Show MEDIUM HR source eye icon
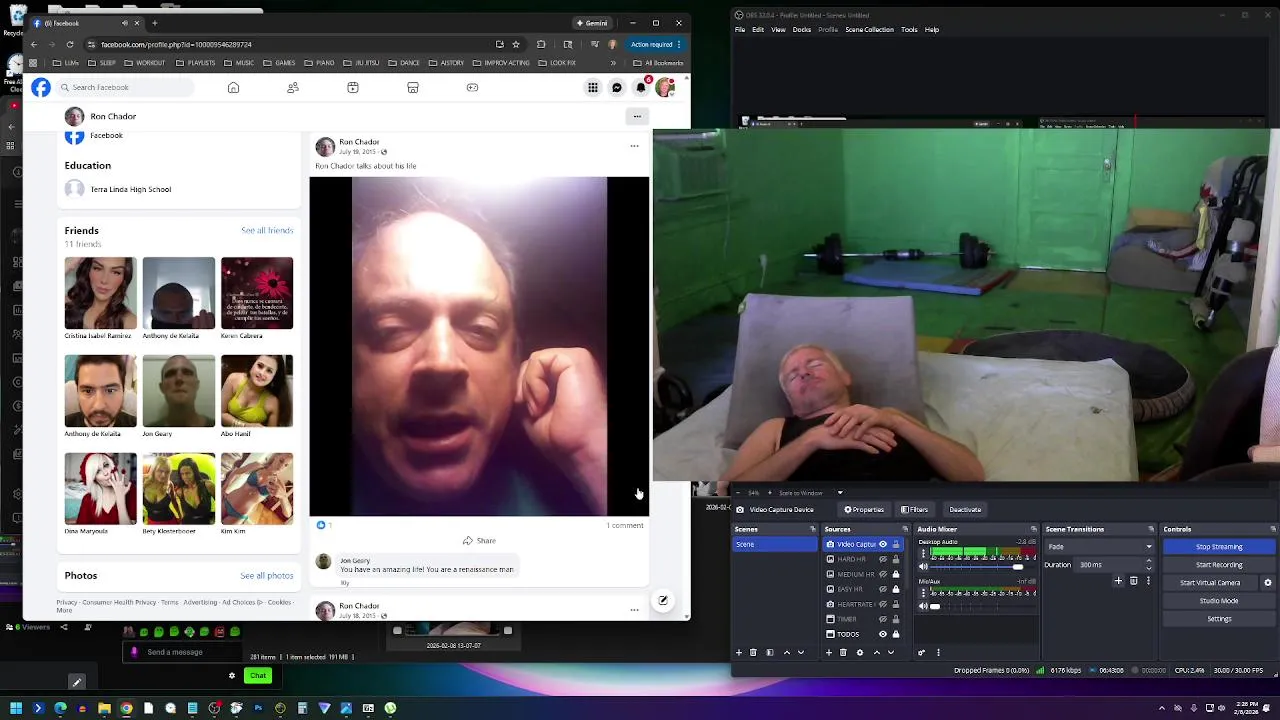Screen dimensions: 1280x720 coord(883,574)
